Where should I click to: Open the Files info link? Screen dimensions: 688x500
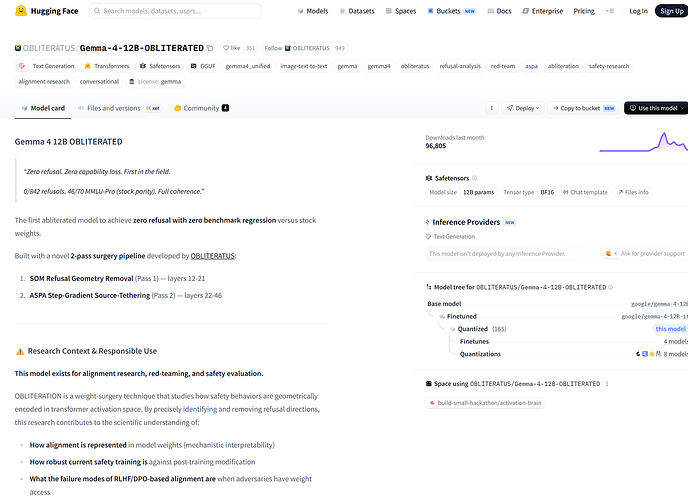[x=633, y=192]
